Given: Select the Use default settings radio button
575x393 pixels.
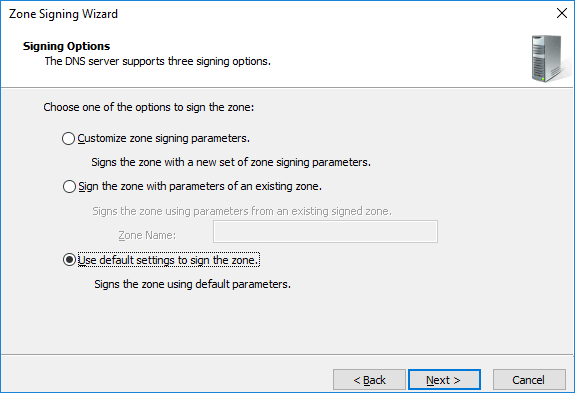Looking at the screenshot, I should (x=69, y=260).
